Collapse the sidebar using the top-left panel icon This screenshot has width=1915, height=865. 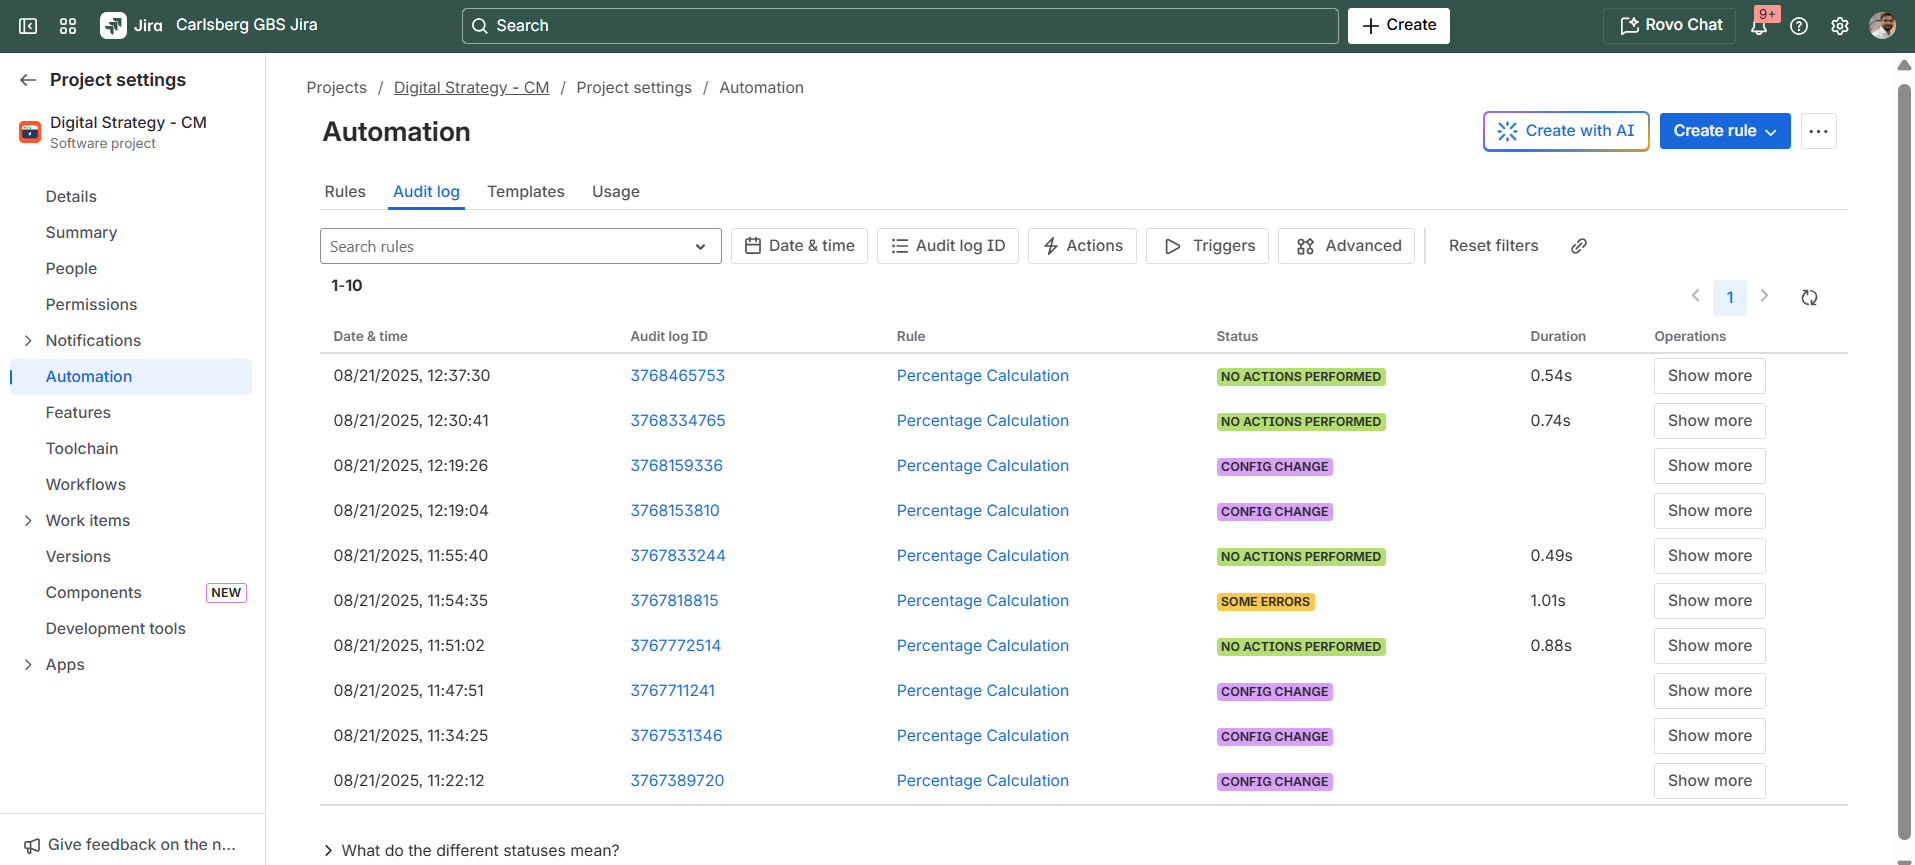coord(28,26)
